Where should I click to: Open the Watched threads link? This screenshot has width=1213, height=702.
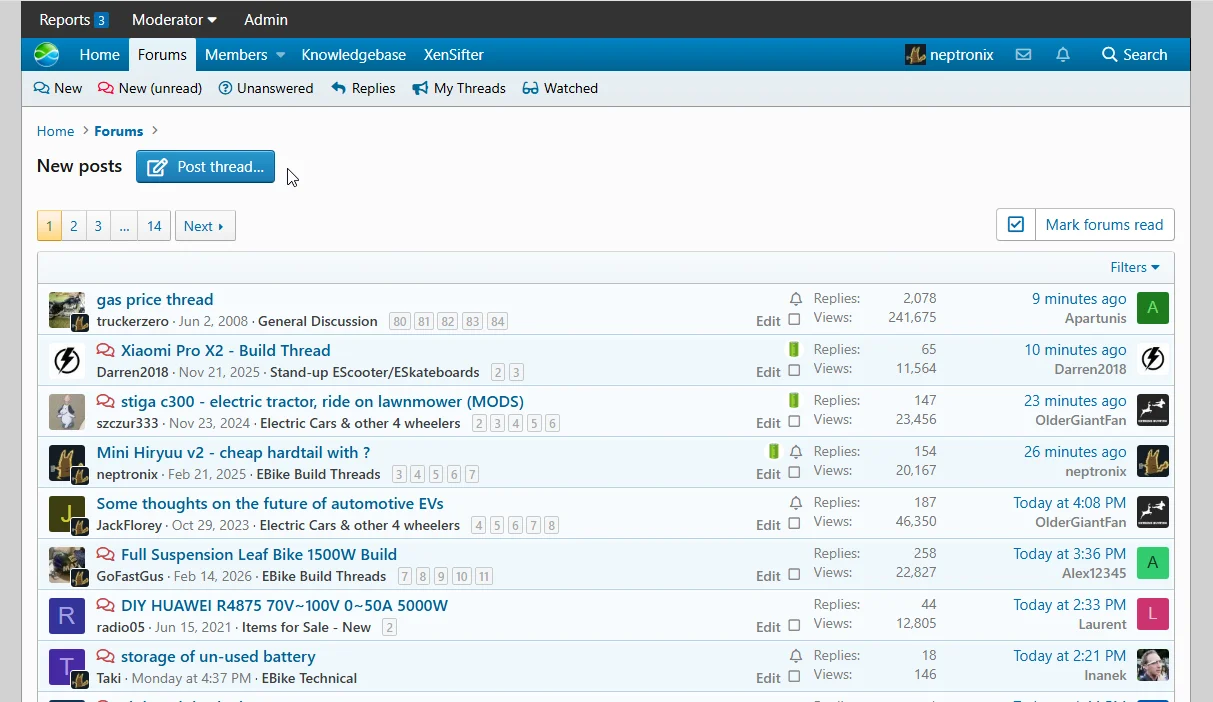[560, 88]
